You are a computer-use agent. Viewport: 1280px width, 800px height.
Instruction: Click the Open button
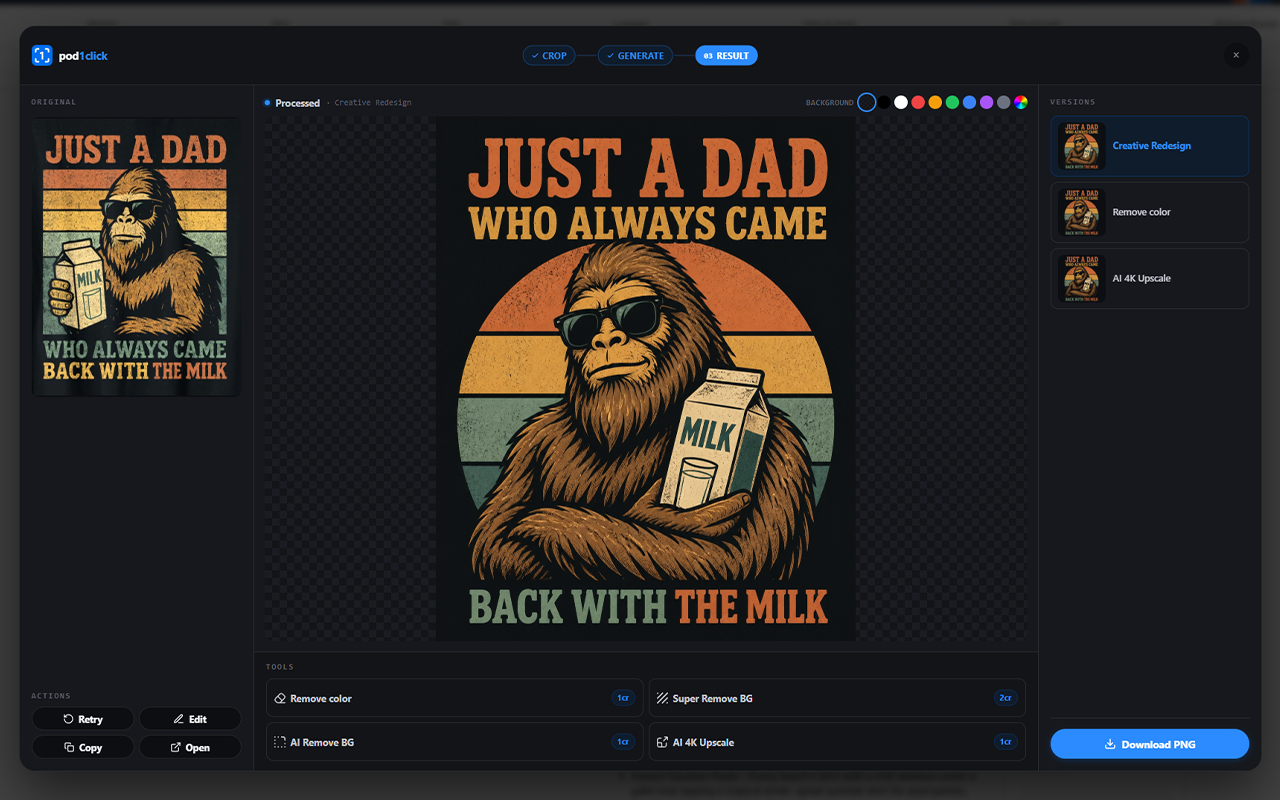pyautogui.click(x=190, y=747)
